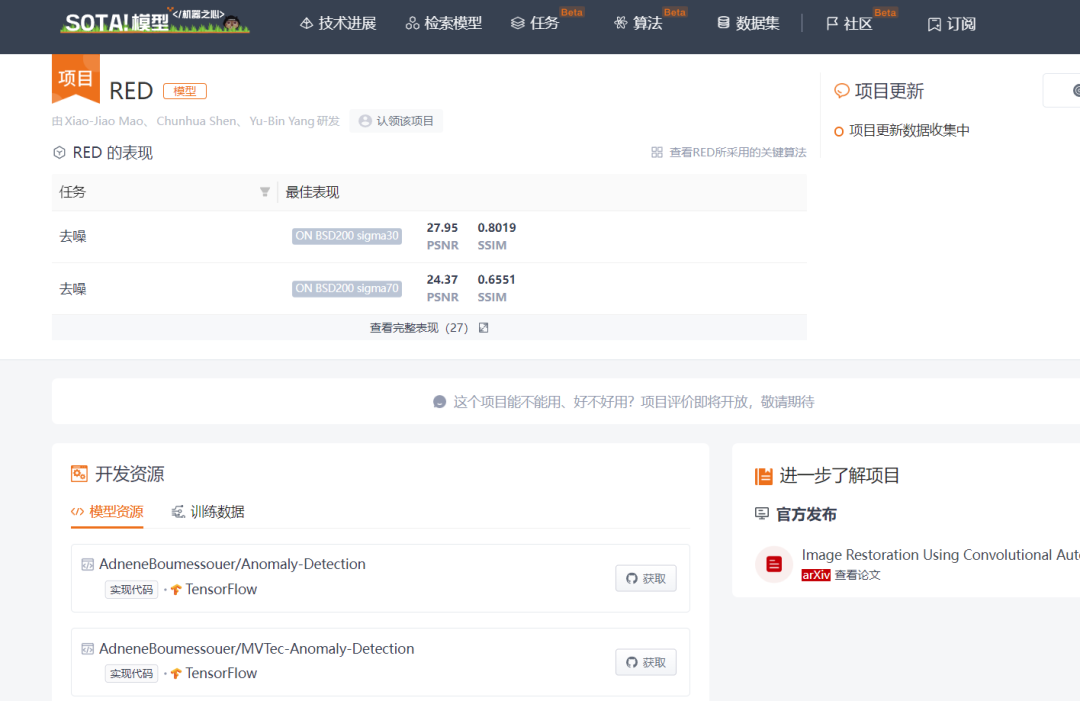Click the 技术进展 cube icon
The image size is (1080, 701).
(x=307, y=23)
